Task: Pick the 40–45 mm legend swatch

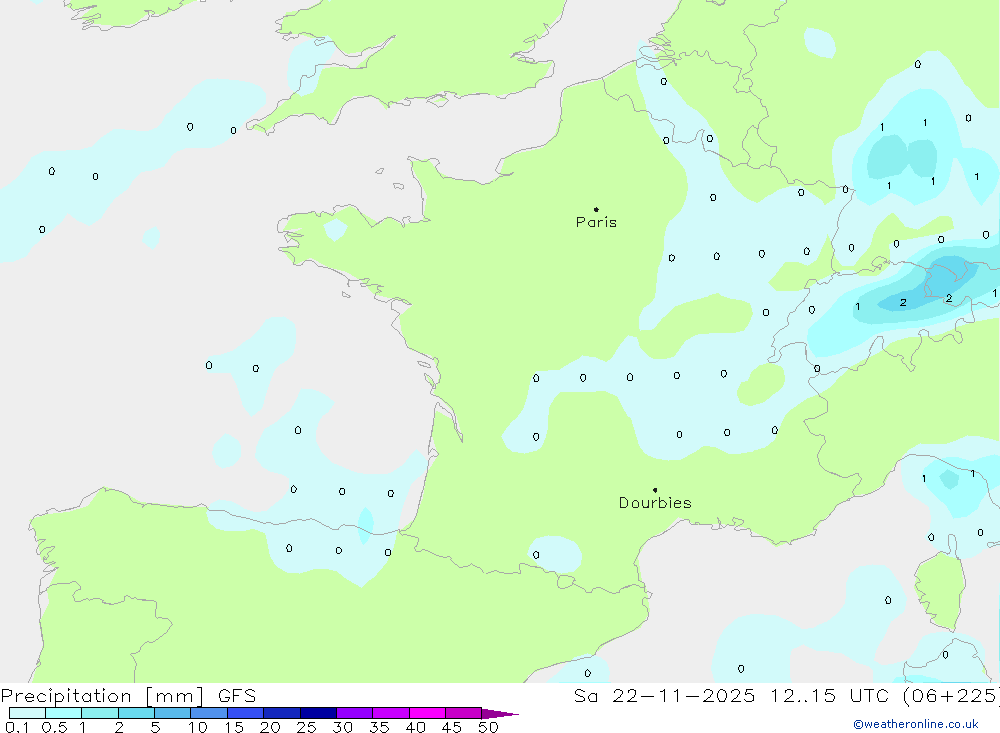Action: (427, 713)
